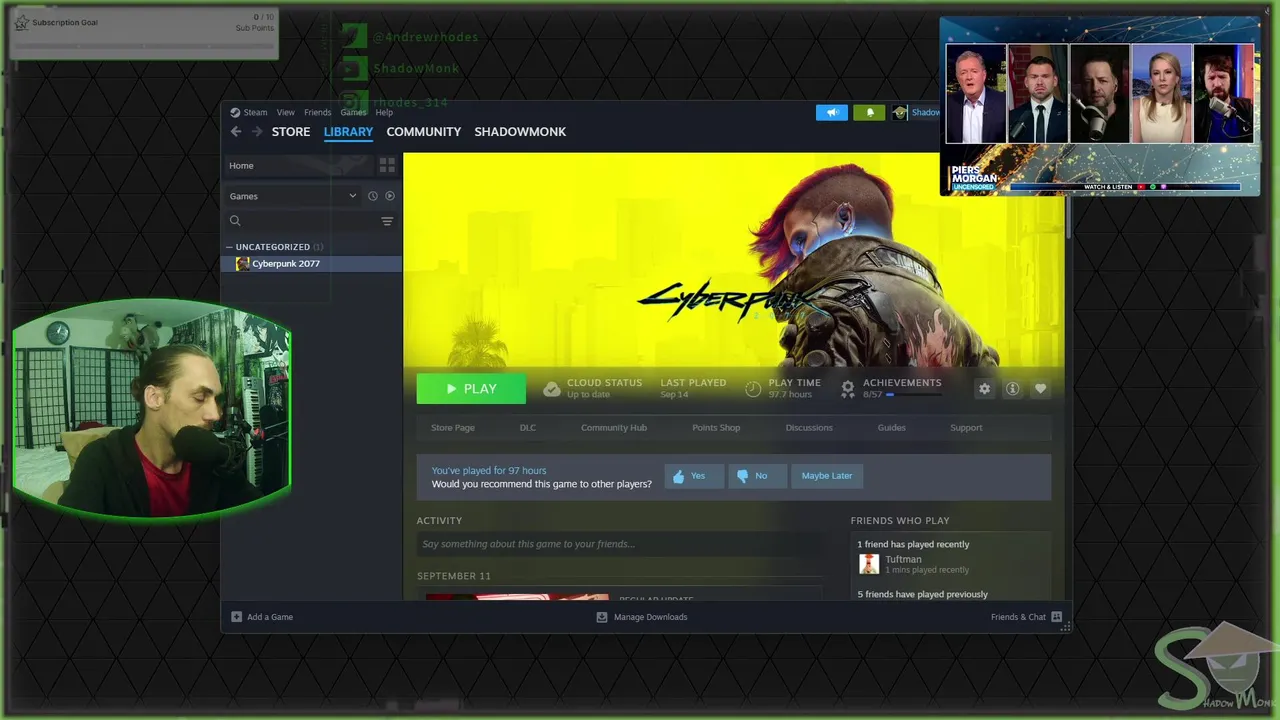Open the Friends menu
The width and height of the screenshot is (1280, 720).
[317, 112]
